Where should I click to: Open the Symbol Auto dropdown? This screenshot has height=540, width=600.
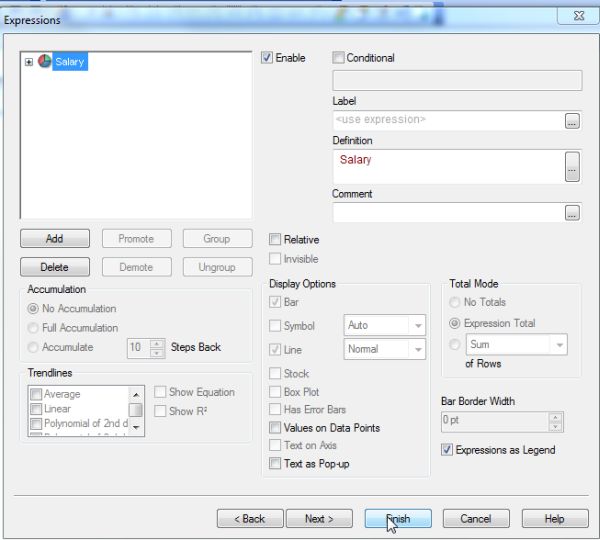pyautogui.click(x=385, y=325)
